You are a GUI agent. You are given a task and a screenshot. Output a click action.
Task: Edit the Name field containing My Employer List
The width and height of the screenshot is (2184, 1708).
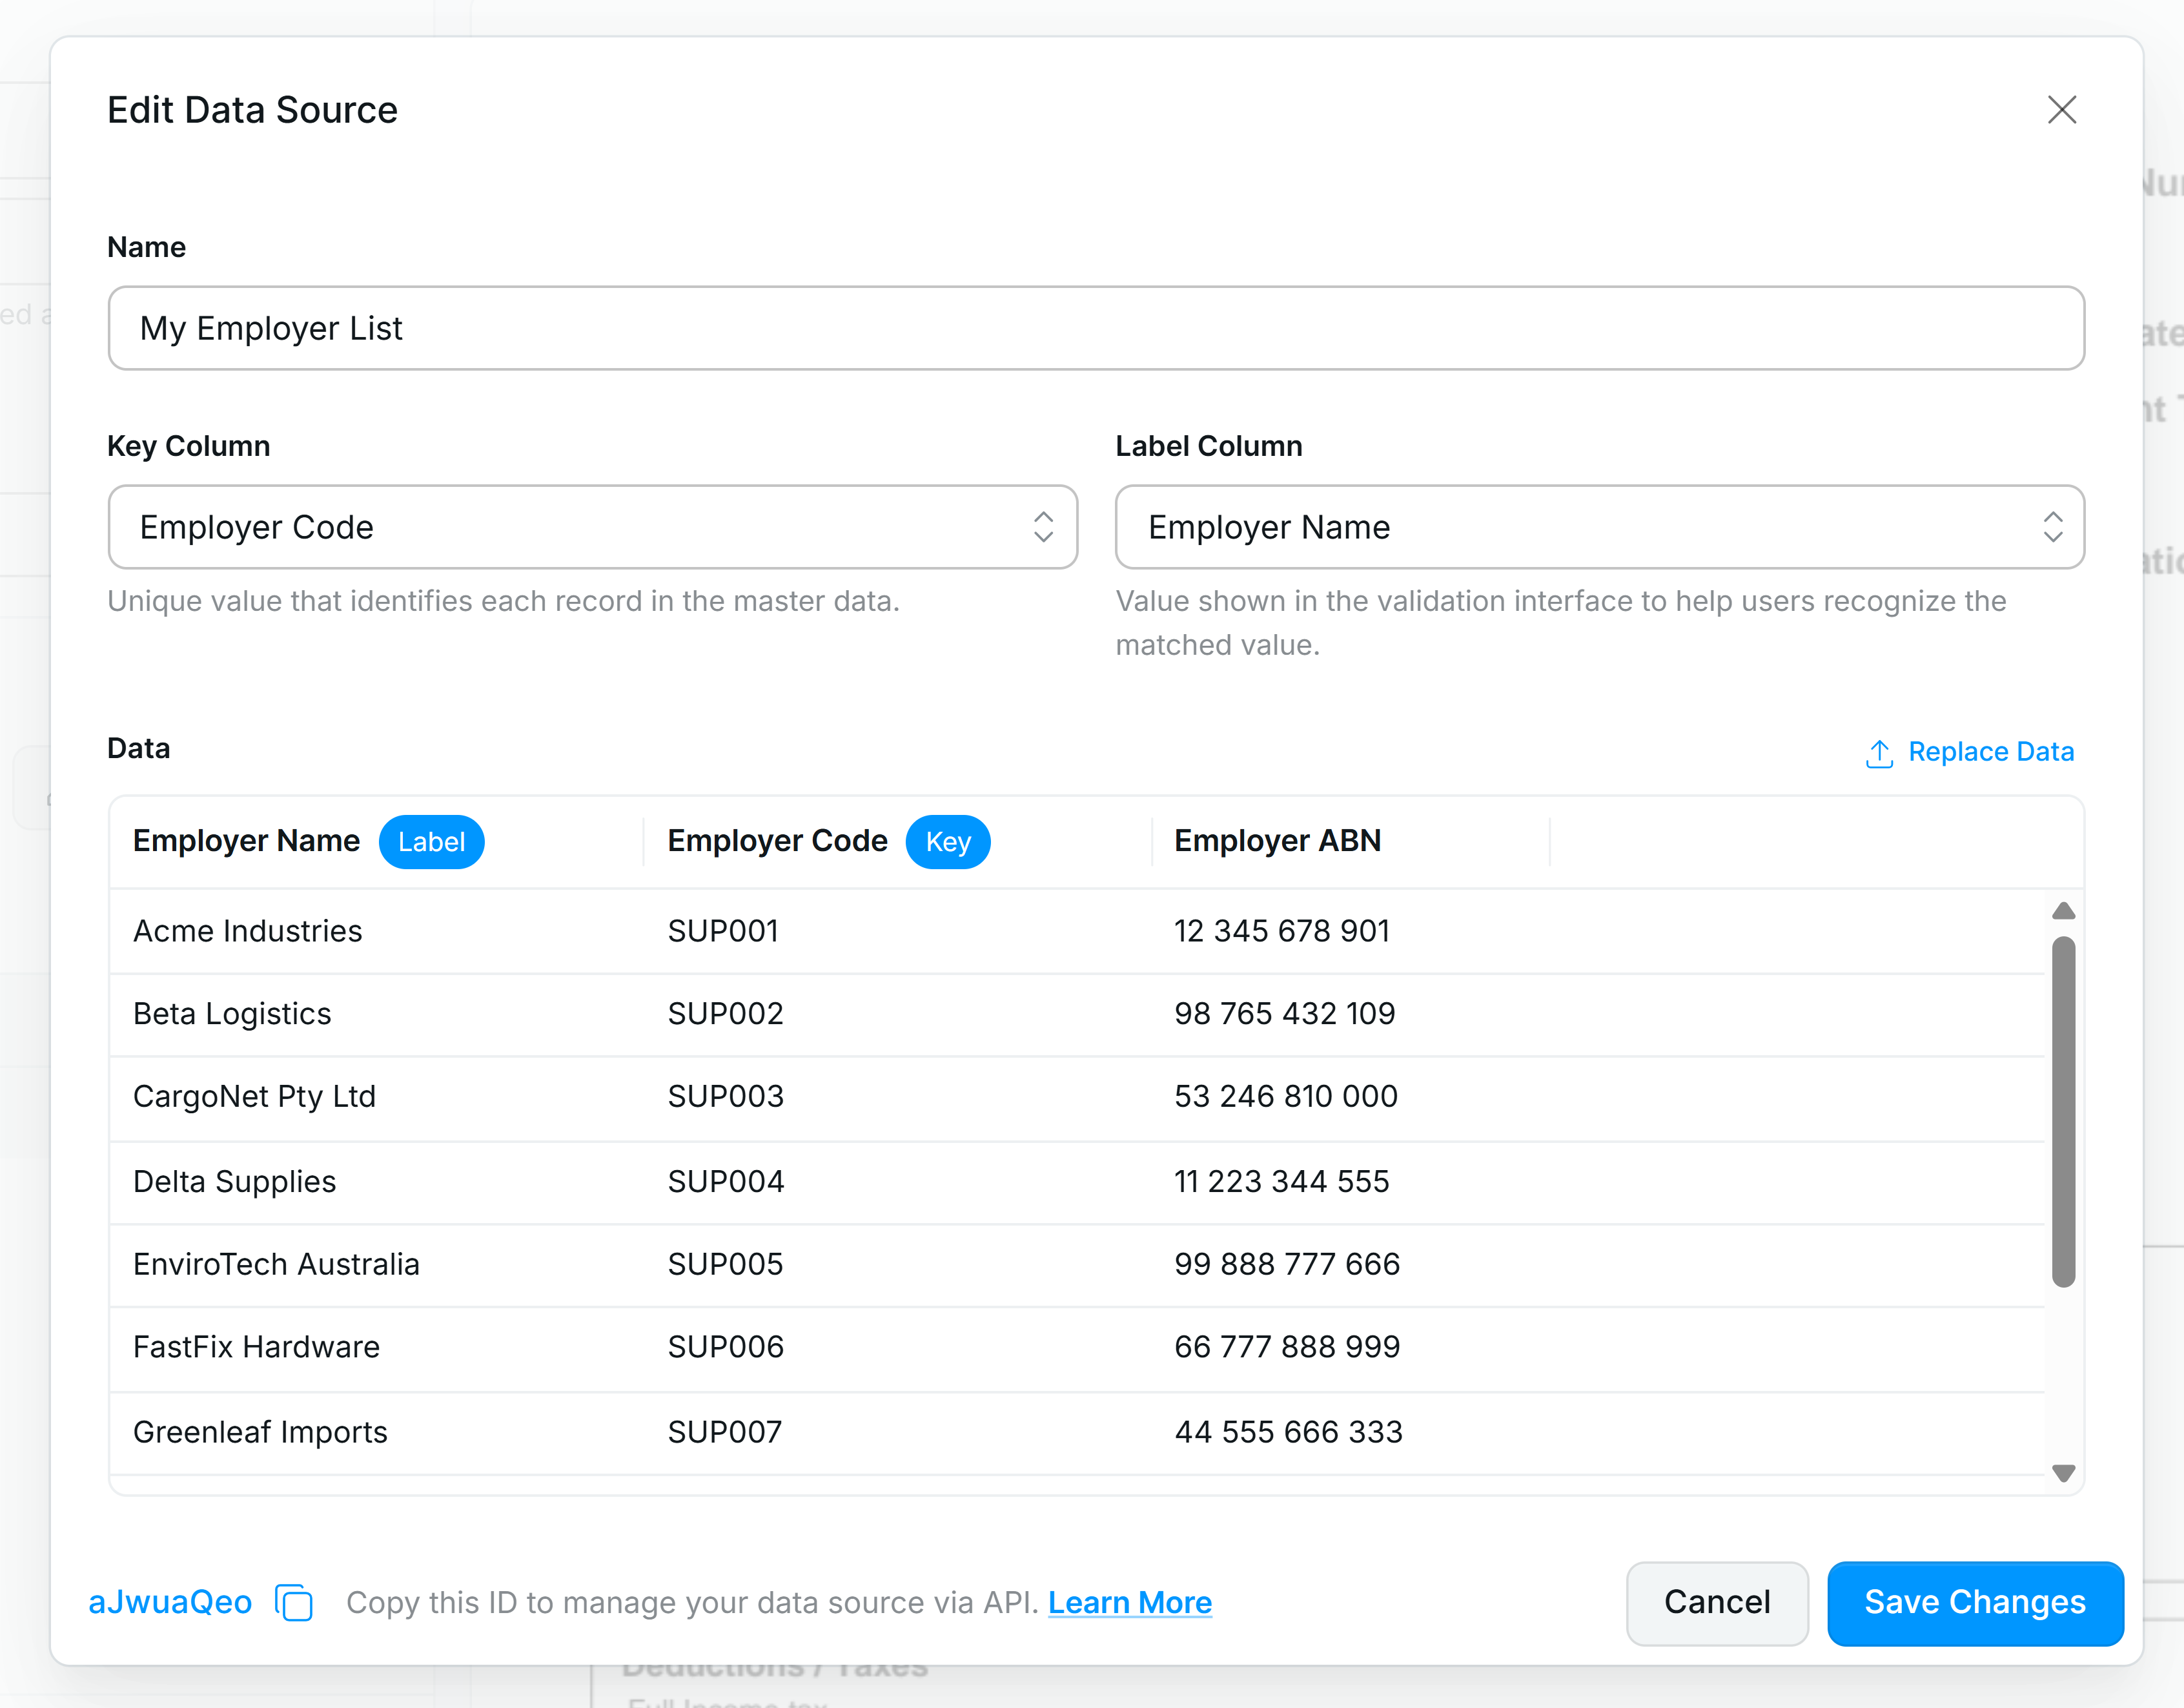[x=1095, y=328]
